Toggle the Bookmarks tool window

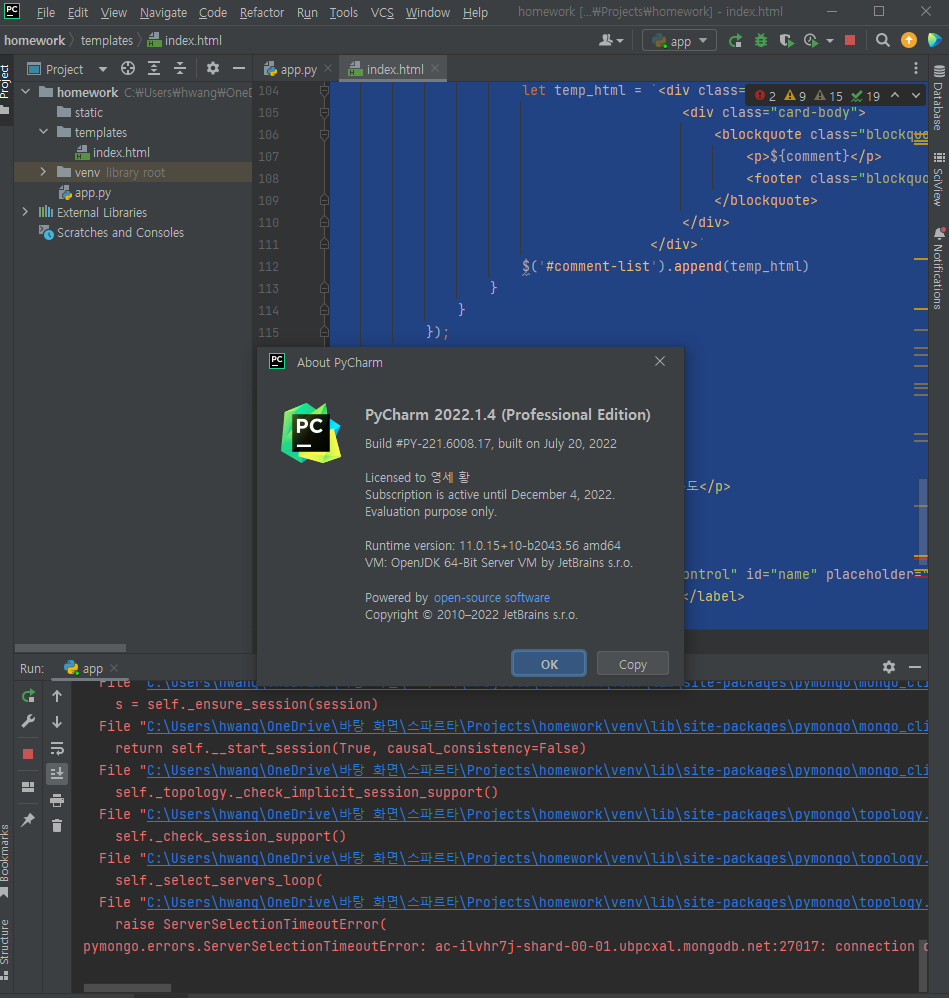click(x=5, y=861)
